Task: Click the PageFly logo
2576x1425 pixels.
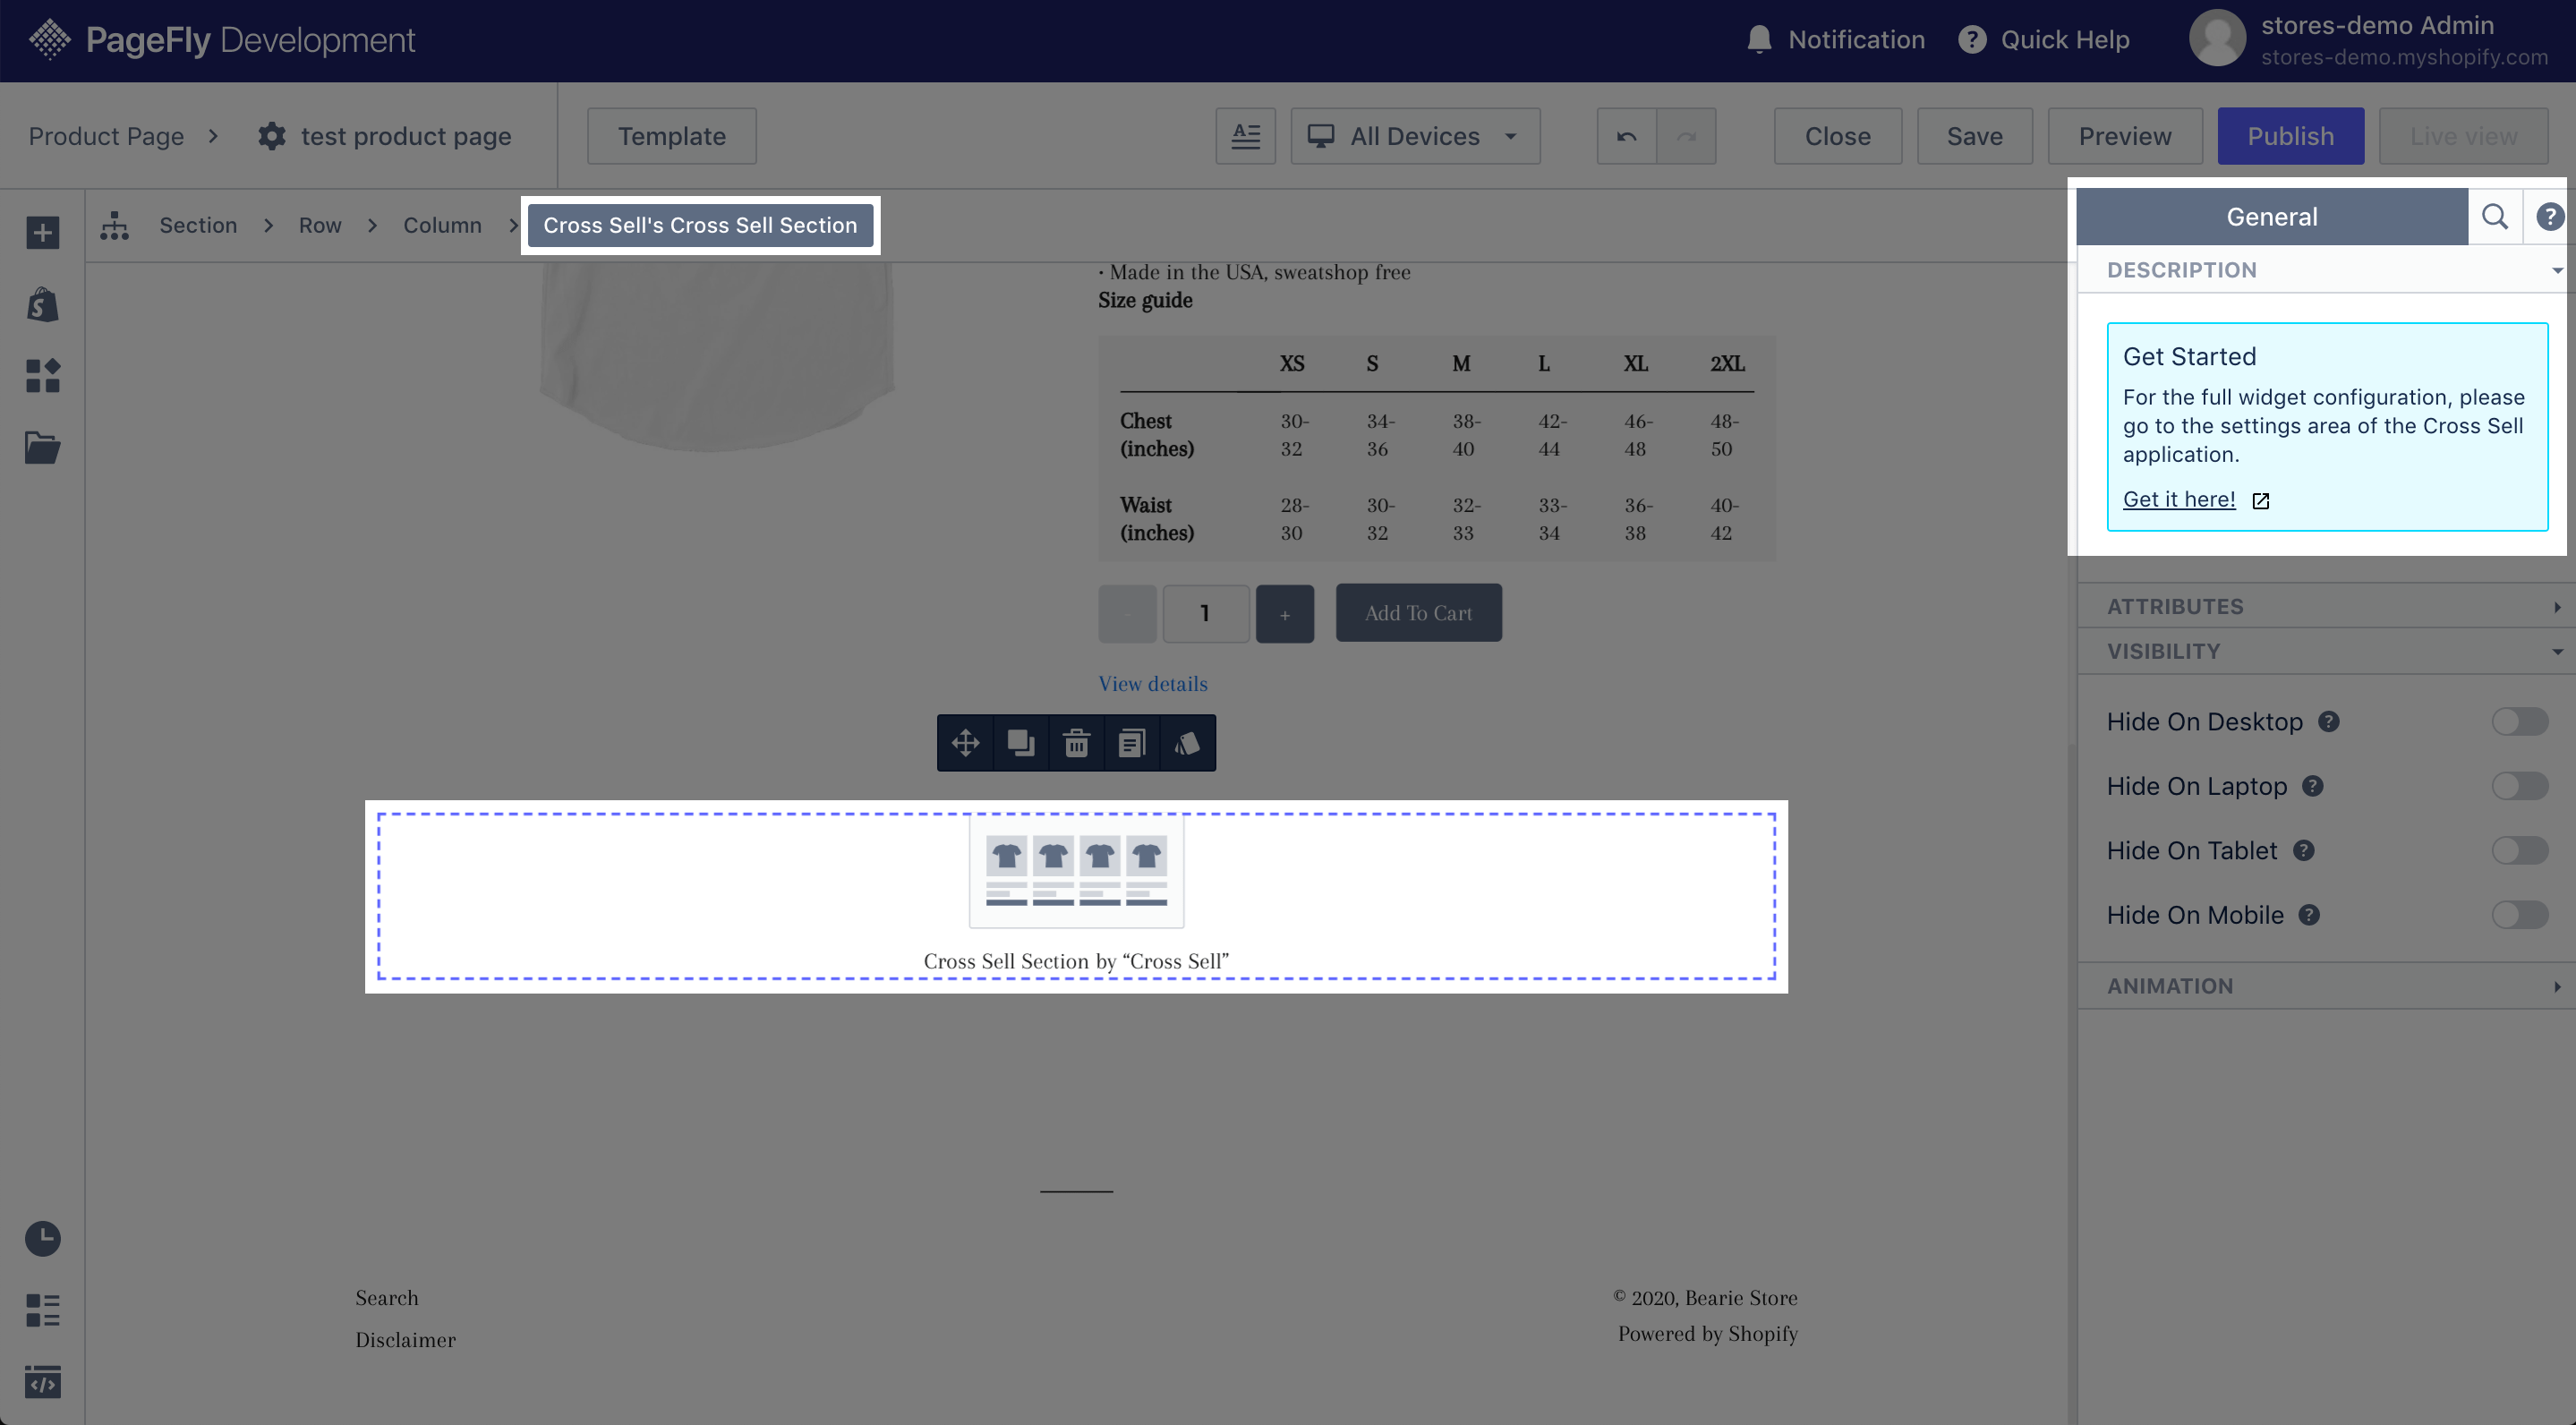Action: click(221, 39)
